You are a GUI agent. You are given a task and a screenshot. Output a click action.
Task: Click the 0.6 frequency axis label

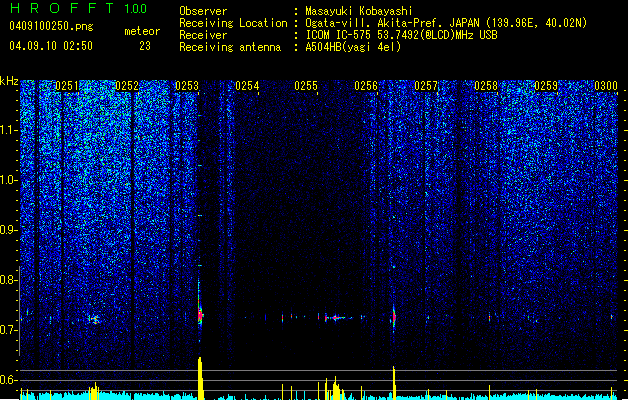(x=9, y=380)
